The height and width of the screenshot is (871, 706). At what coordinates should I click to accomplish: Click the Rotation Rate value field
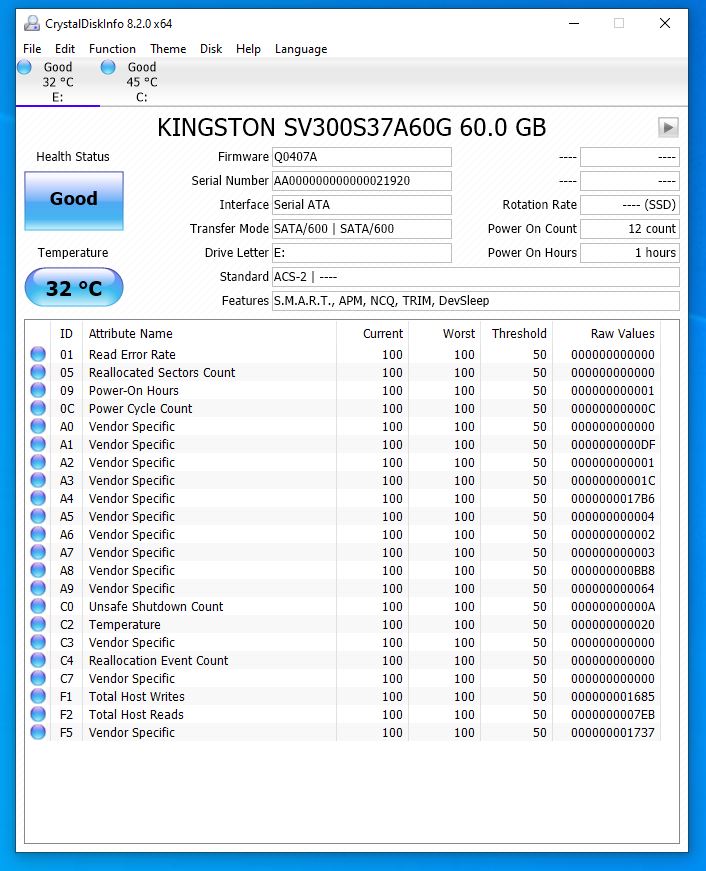[x=630, y=204]
